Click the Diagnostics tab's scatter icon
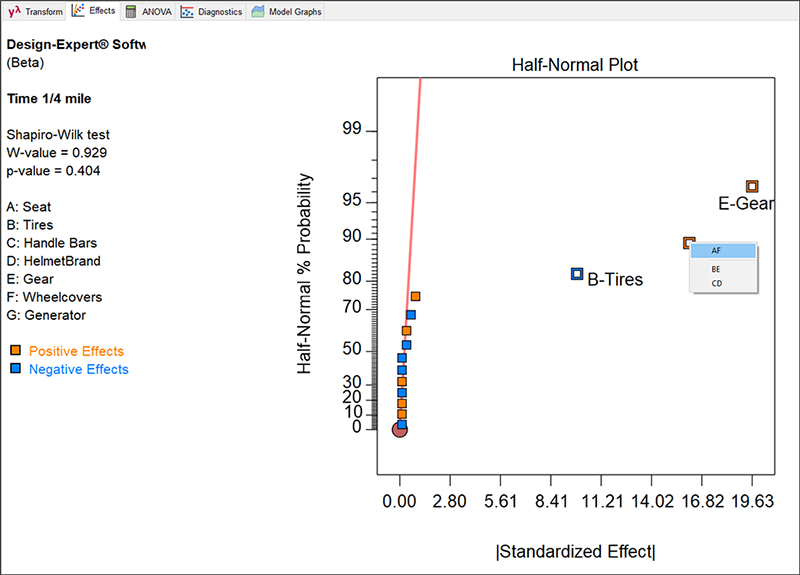The image size is (800, 575). tap(187, 12)
